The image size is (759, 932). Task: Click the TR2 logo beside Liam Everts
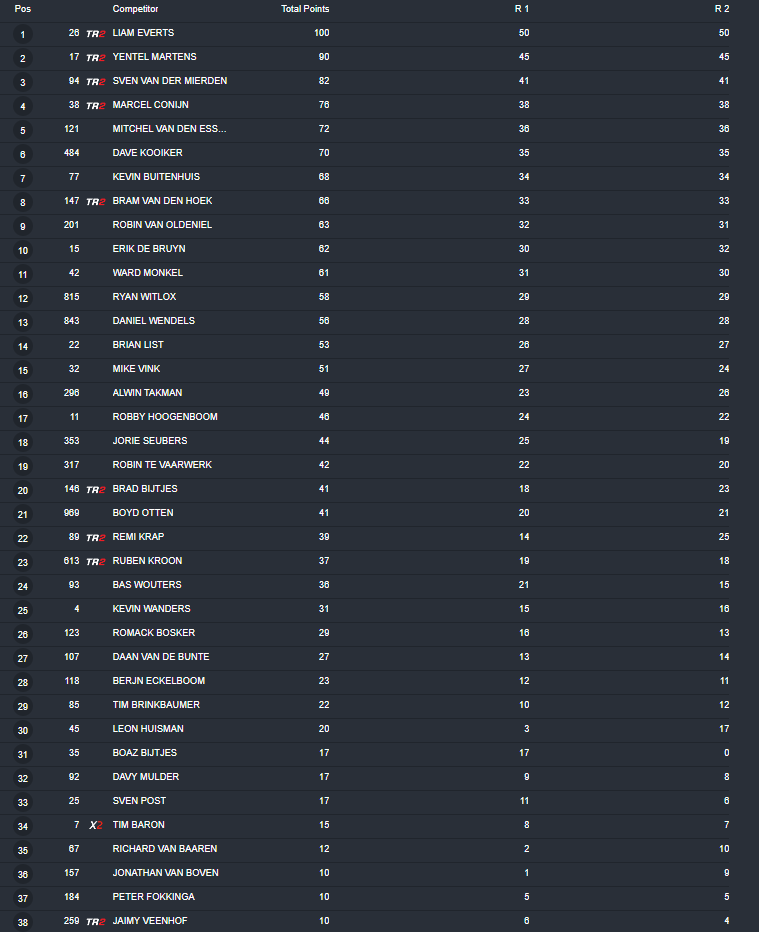tap(96, 33)
